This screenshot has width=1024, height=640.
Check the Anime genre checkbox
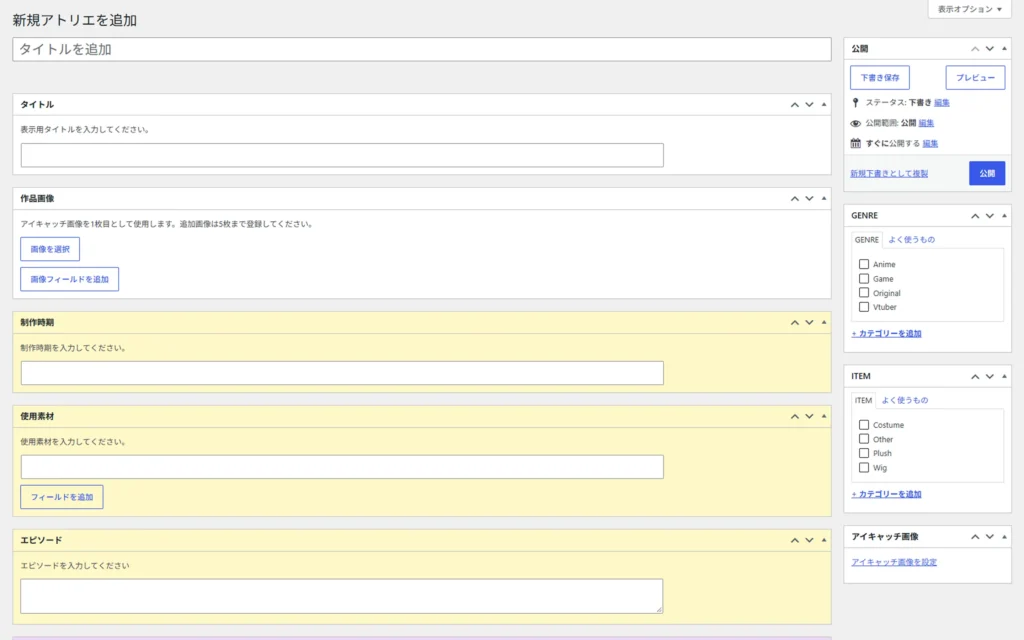pos(864,264)
